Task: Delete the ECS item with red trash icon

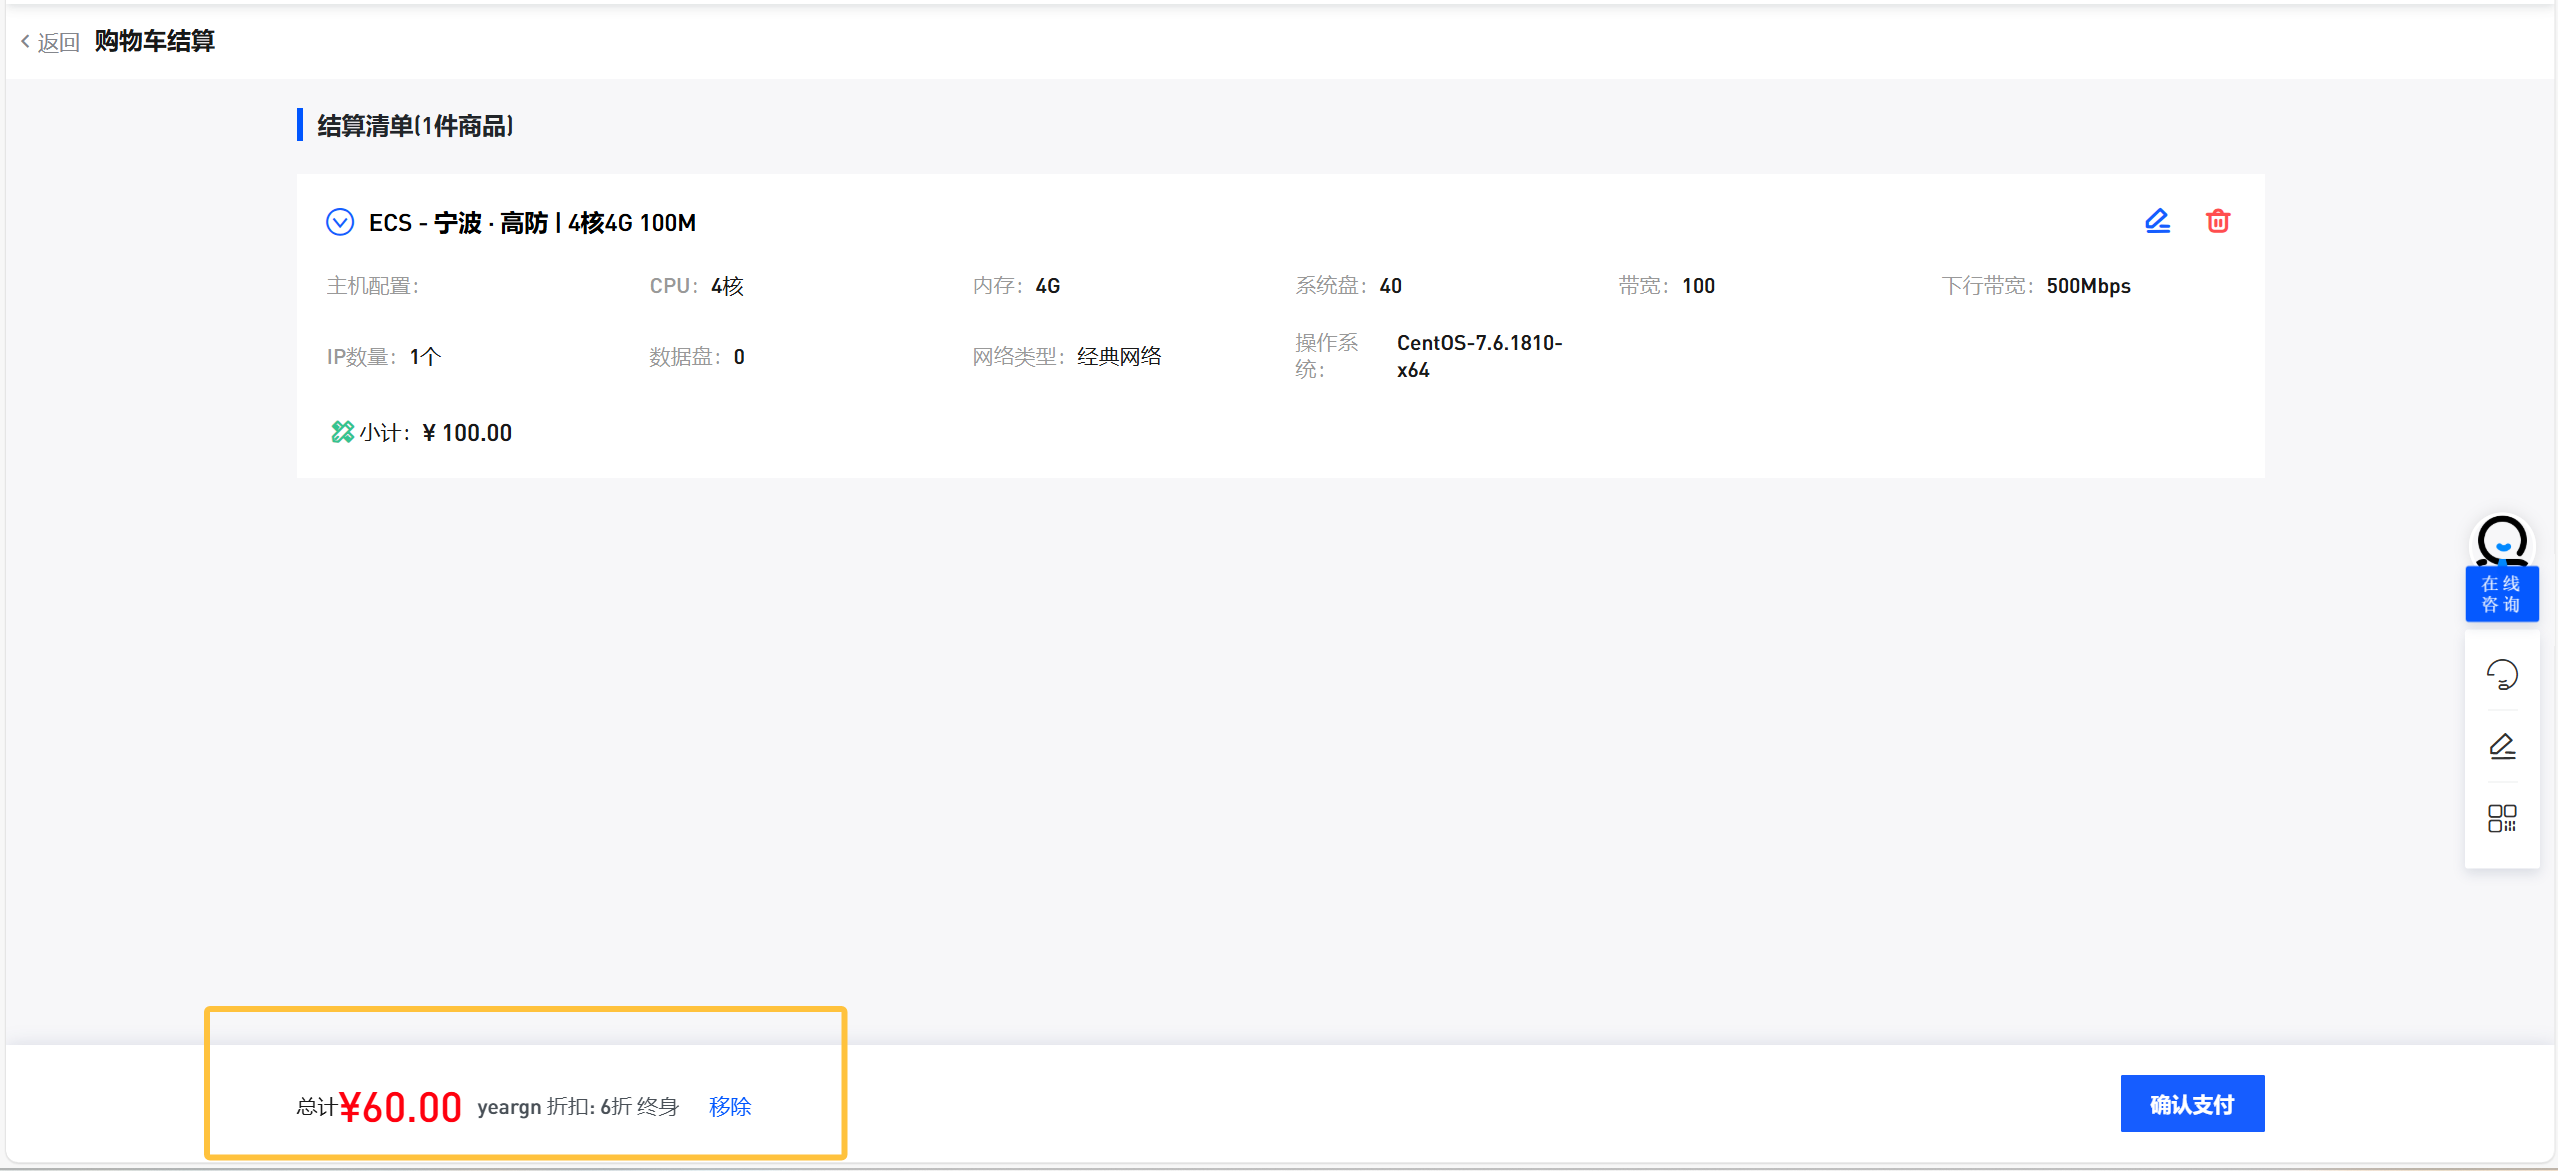Action: pos(2217,221)
